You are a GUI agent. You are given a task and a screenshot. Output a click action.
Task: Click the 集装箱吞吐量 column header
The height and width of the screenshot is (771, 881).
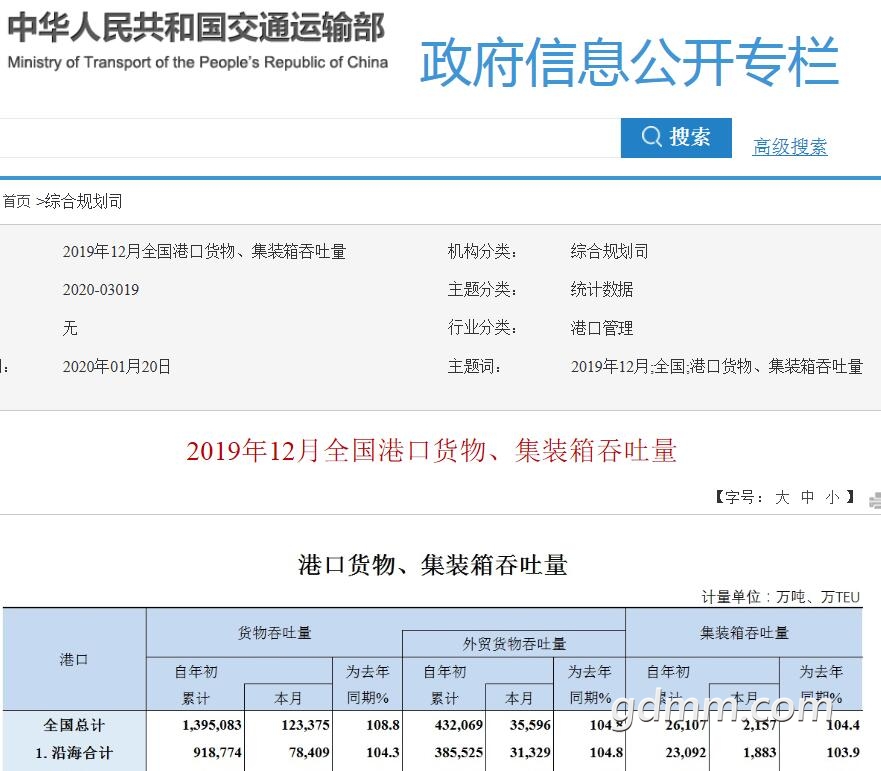click(744, 633)
